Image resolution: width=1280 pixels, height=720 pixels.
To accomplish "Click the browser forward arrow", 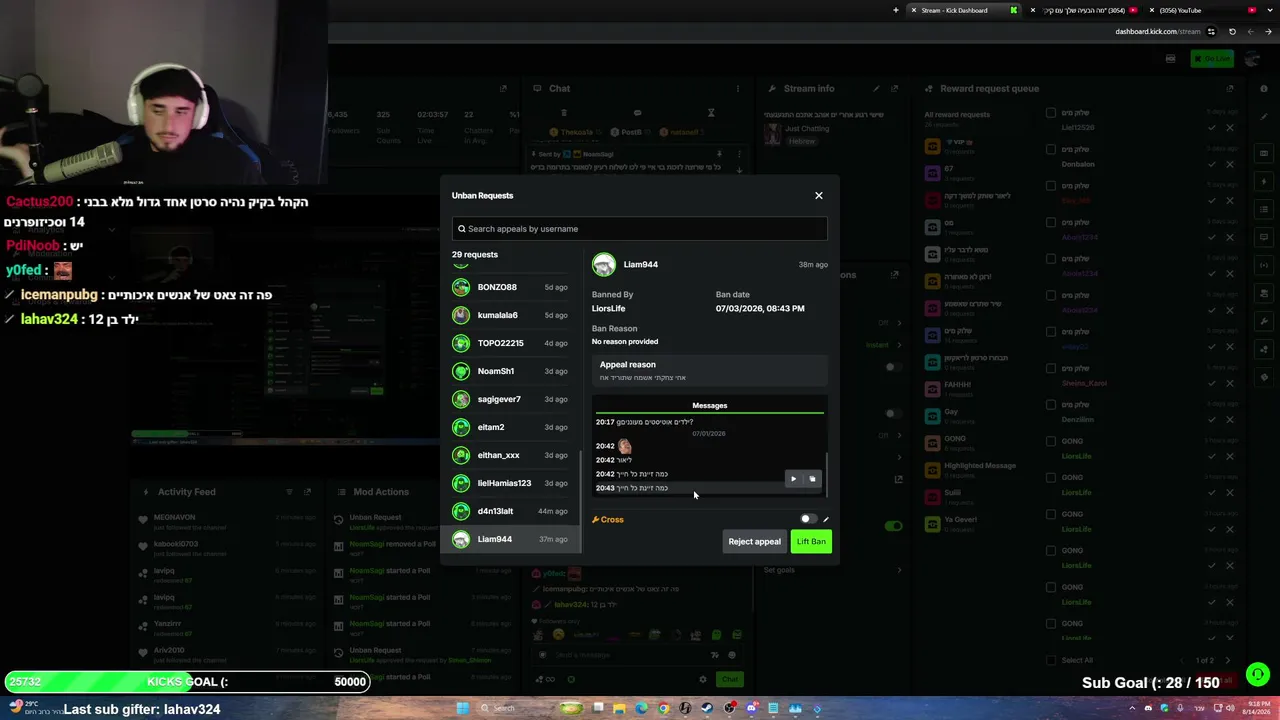I will point(1250,32).
